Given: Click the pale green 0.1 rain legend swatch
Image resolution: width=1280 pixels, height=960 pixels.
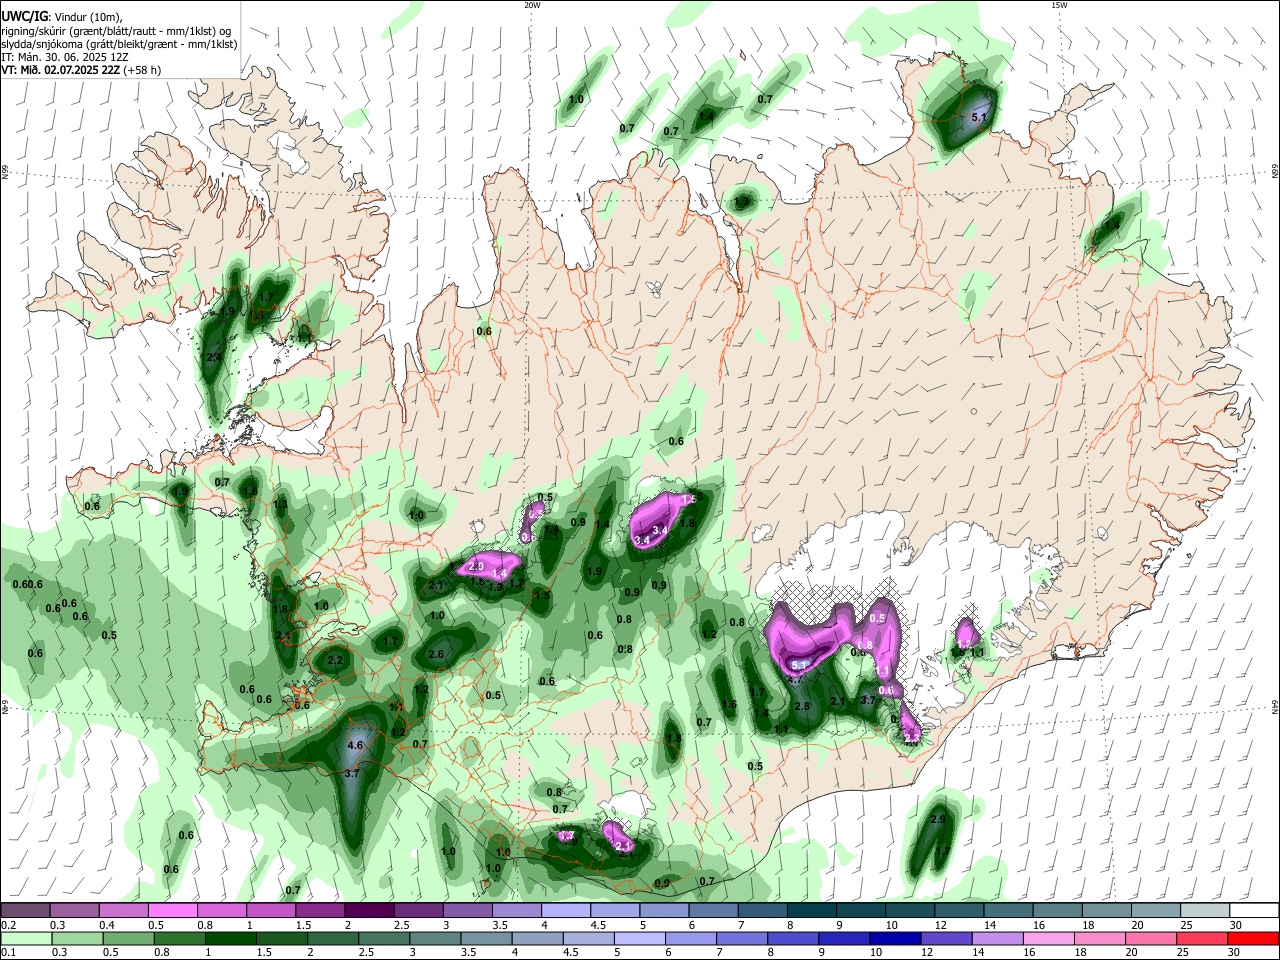Looking at the screenshot, I should pyautogui.click(x=26, y=938).
